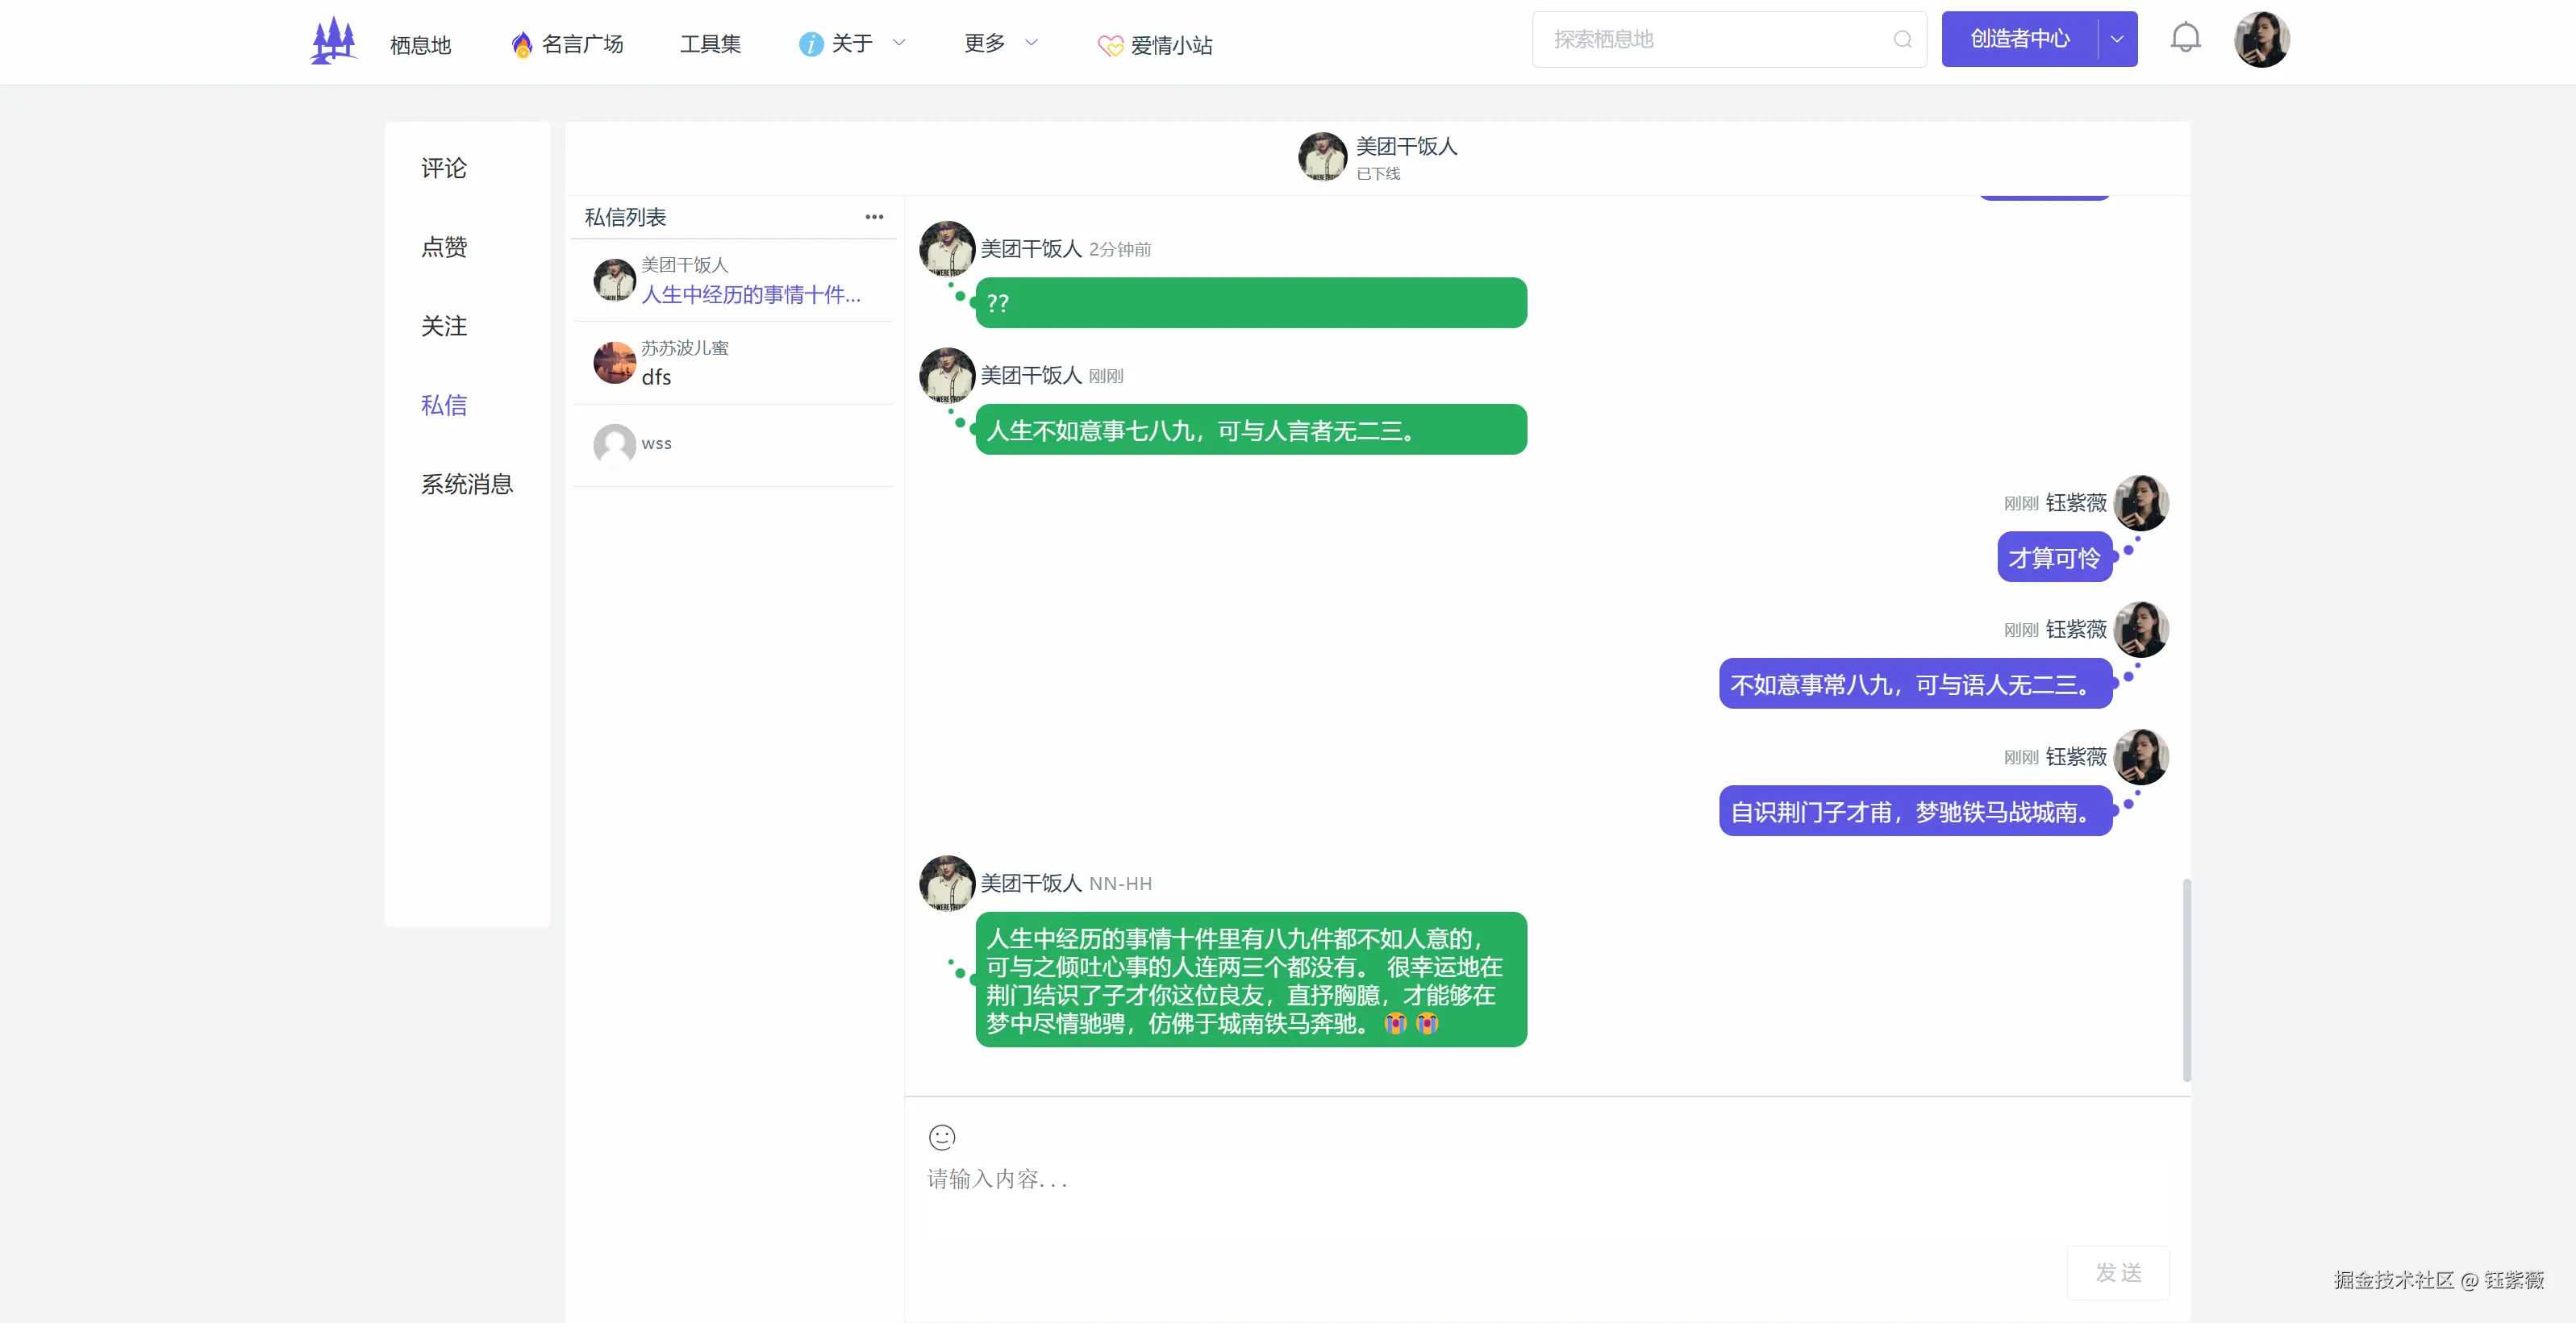The height and width of the screenshot is (1323, 2576).
Task: Click the forest logo to go home
Action: tap(332, 40)
